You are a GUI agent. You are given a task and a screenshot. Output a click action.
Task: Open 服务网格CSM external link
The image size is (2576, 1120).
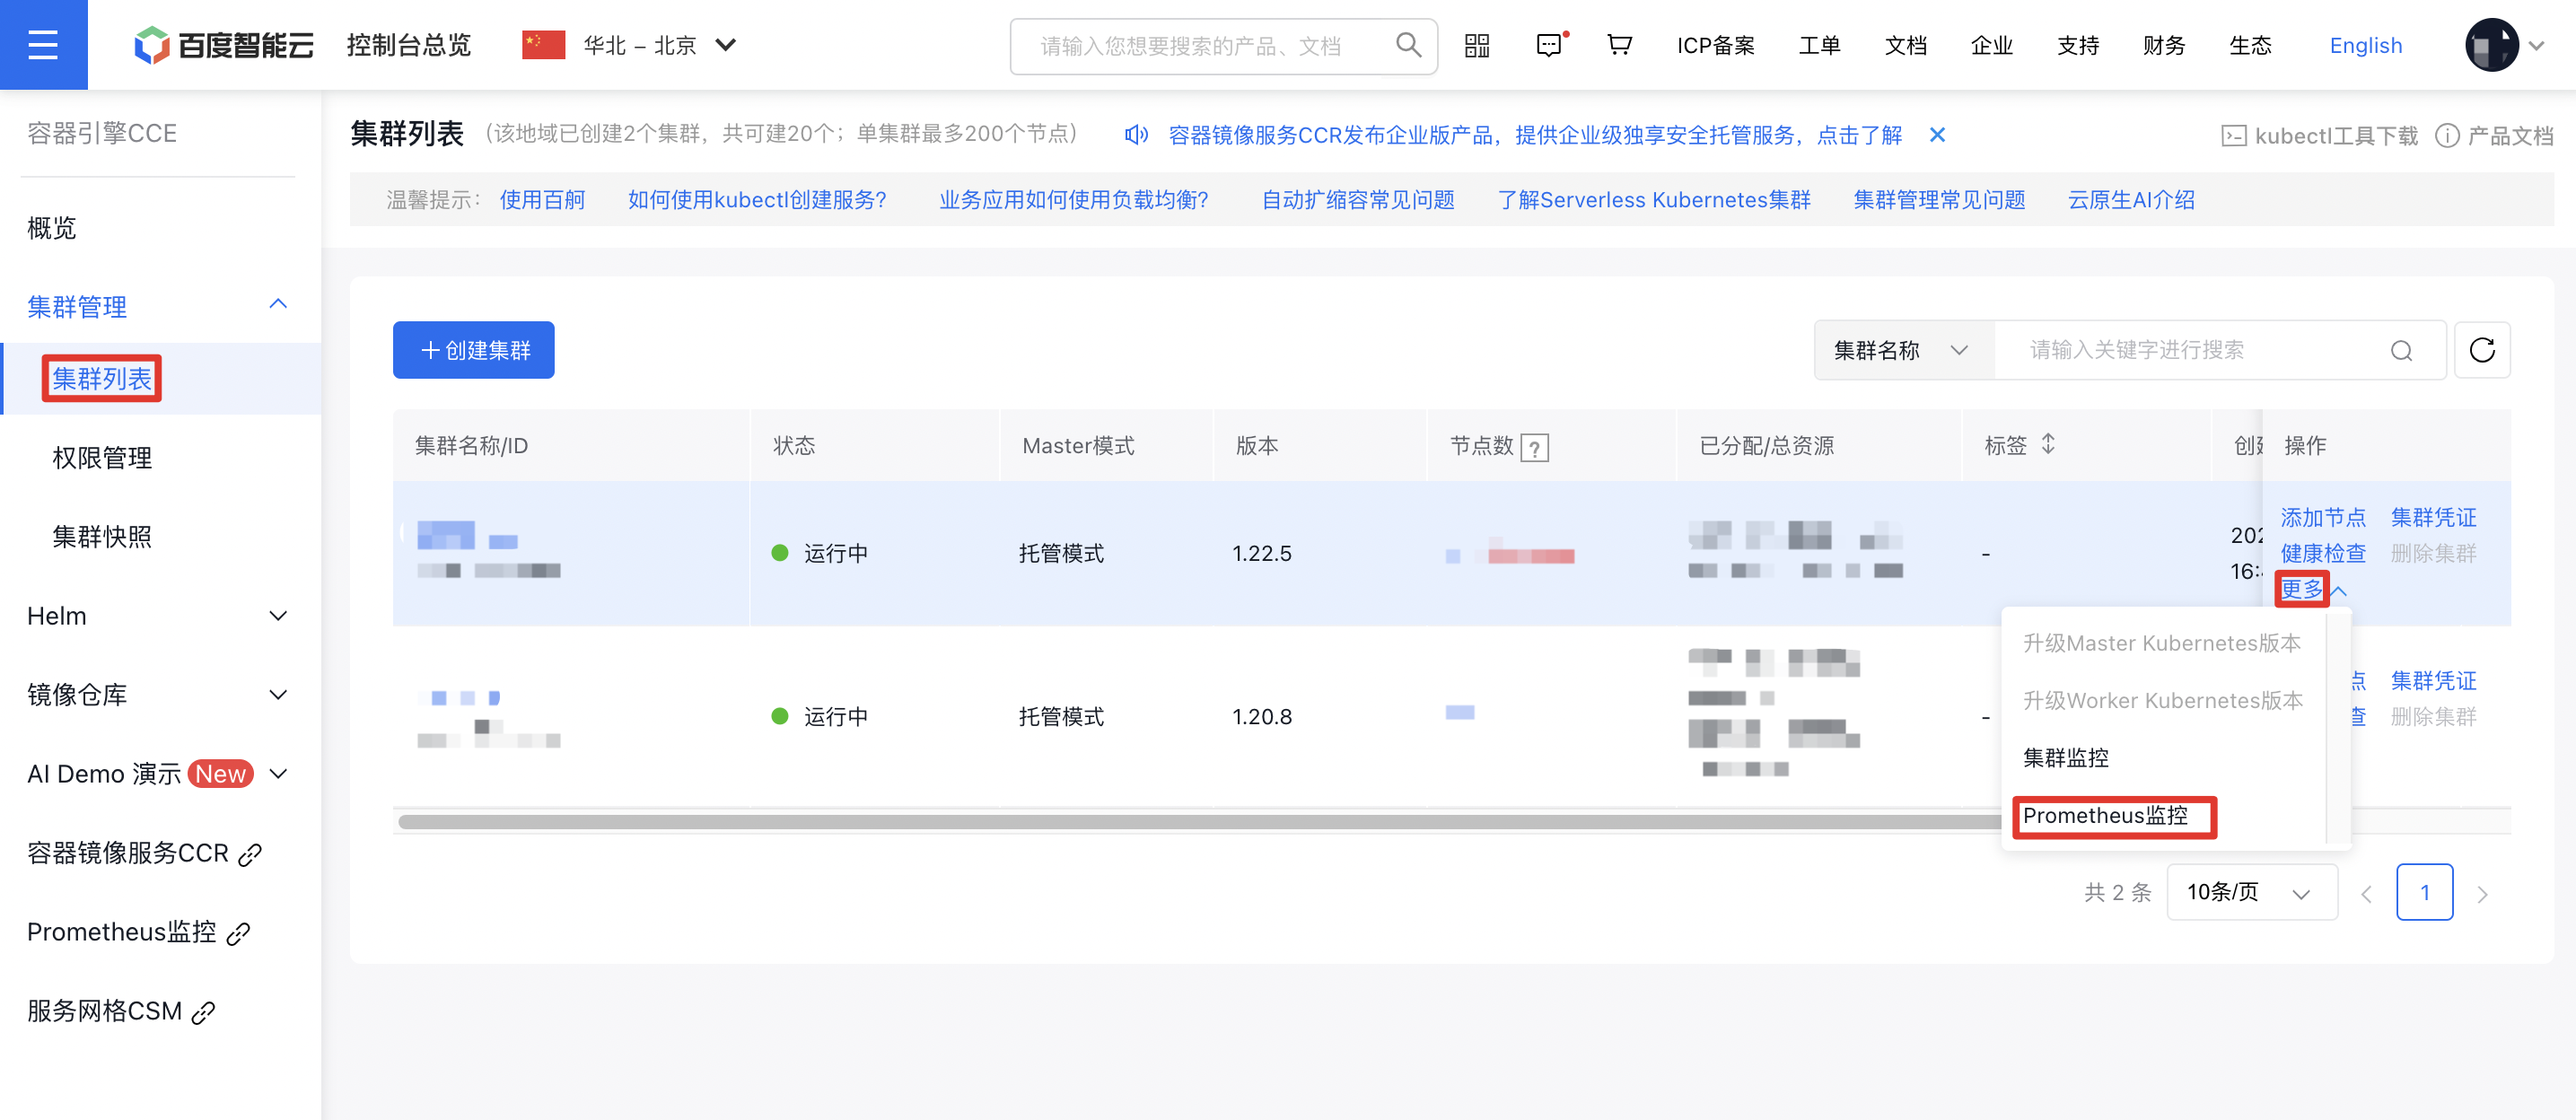pos(203,1012)
